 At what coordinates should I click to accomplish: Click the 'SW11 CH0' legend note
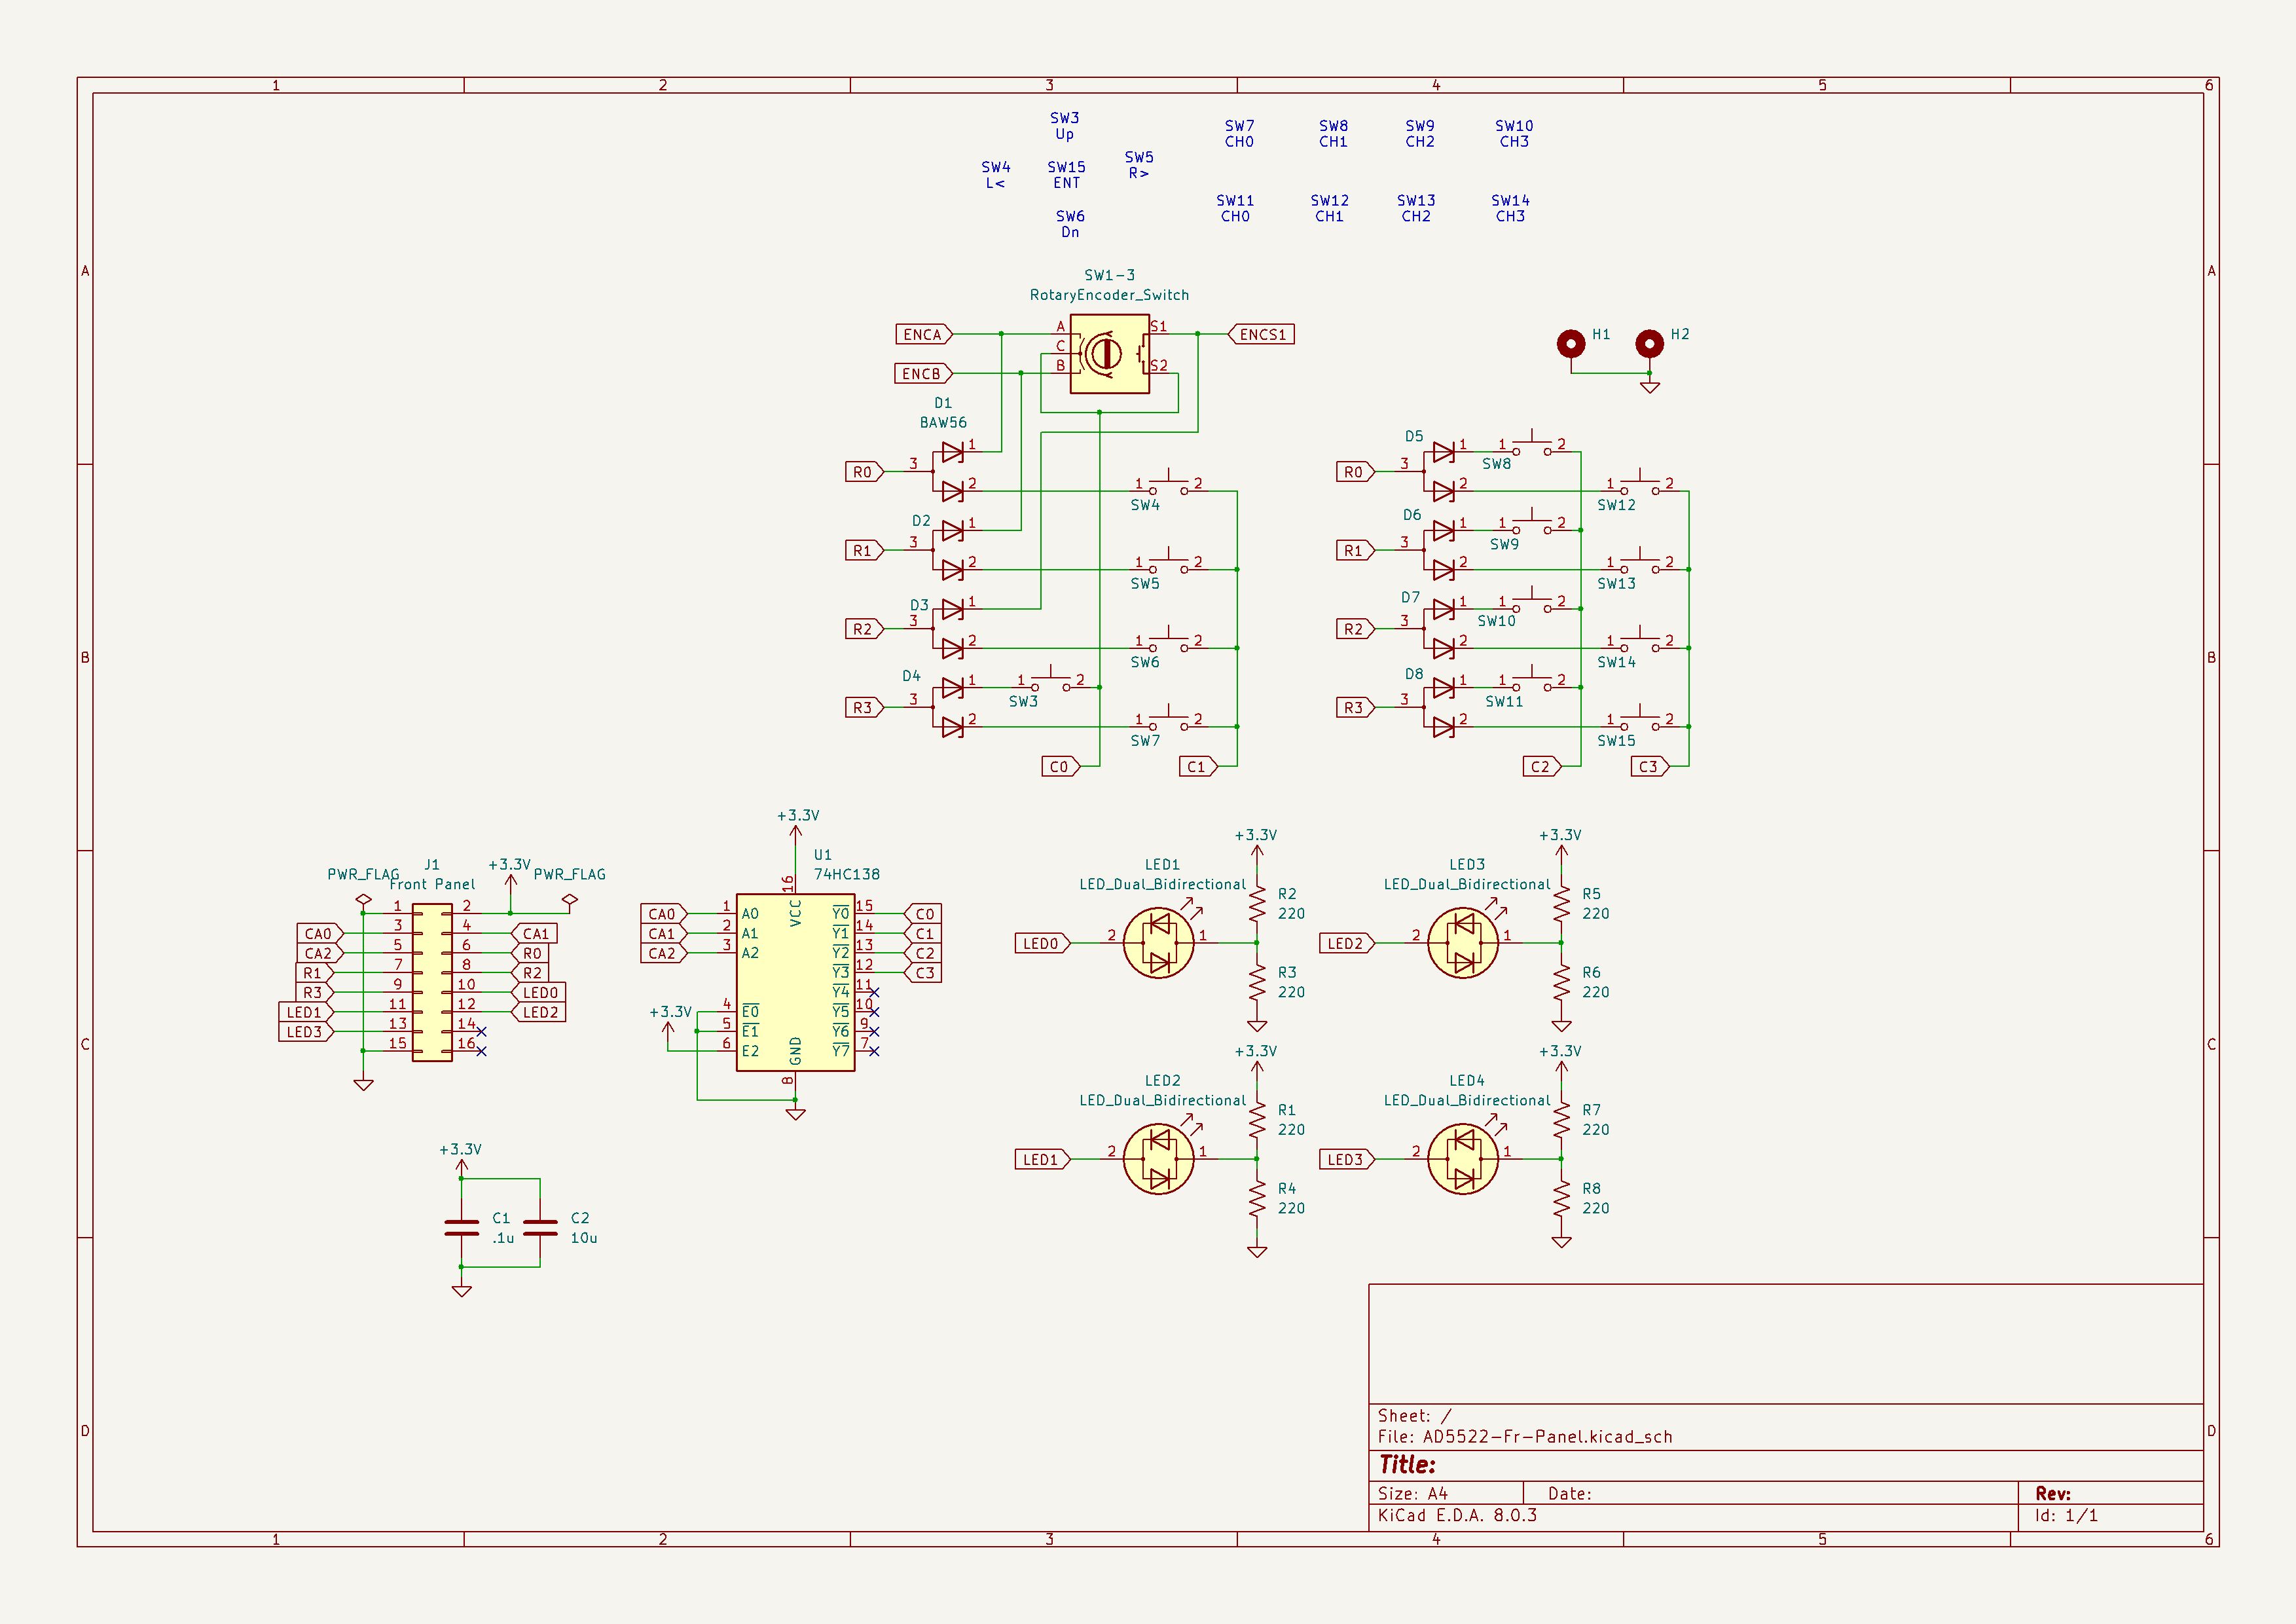pyautogui.click(x=1235, y=208)
